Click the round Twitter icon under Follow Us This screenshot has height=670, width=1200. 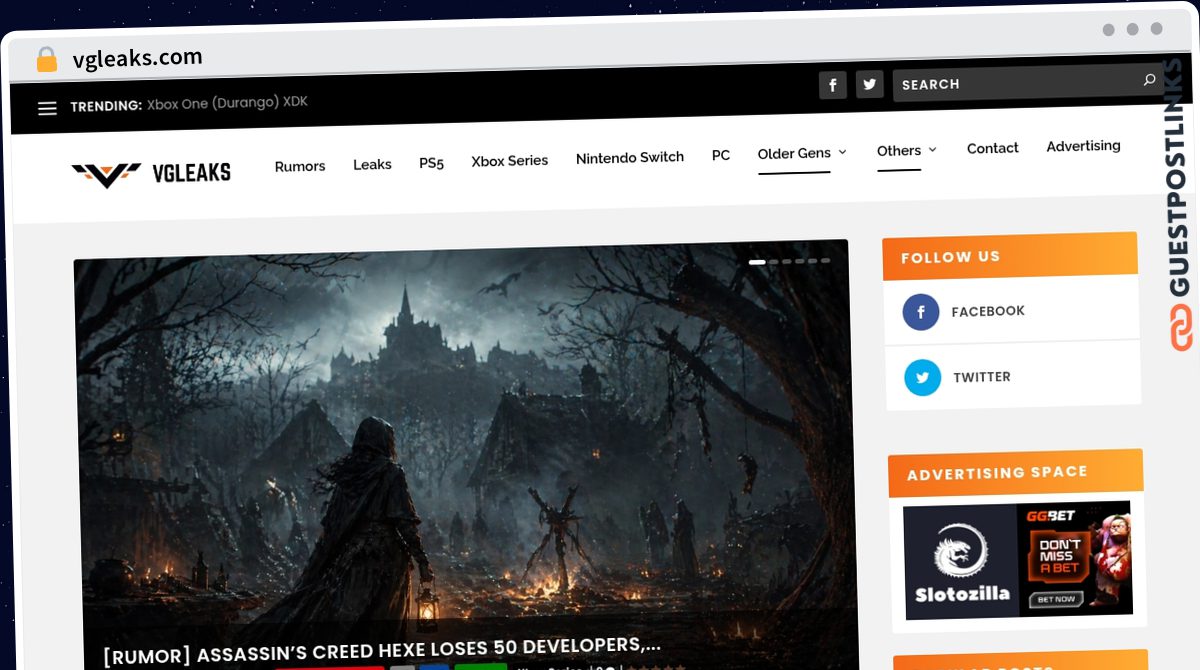tap(922, 378)
